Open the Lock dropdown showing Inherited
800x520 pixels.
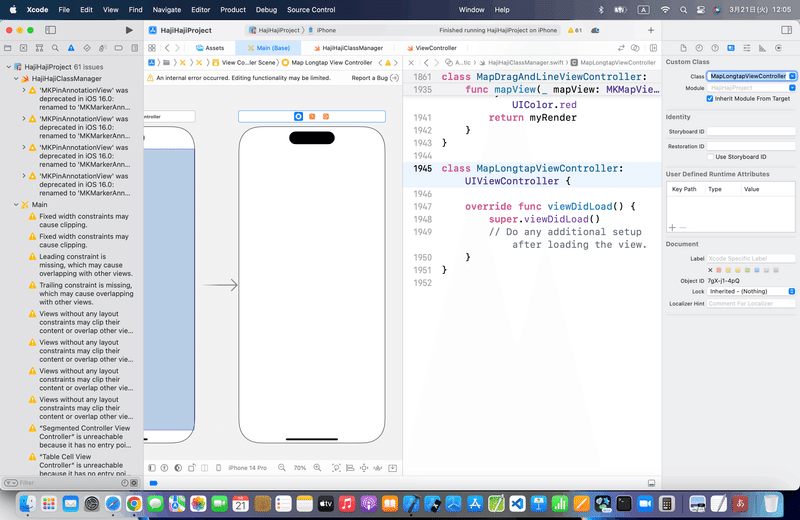point(751,291)
